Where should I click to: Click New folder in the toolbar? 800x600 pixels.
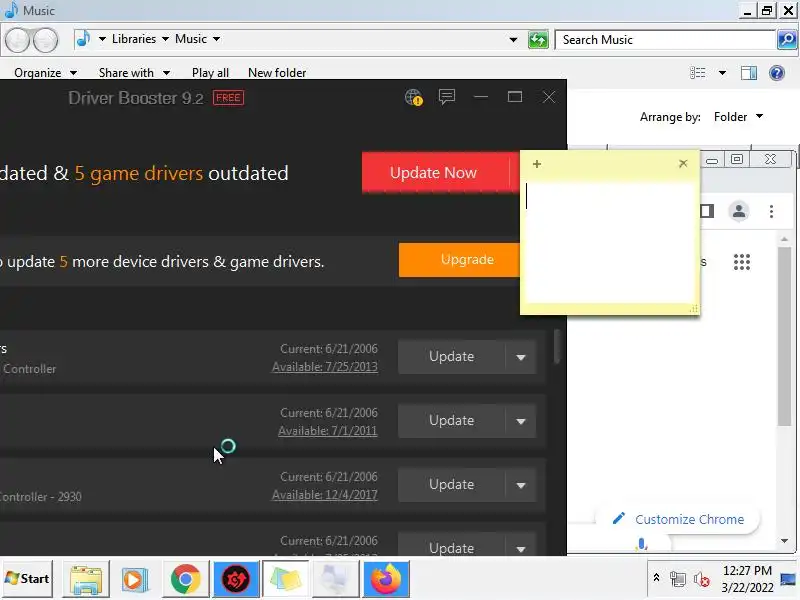pos(277,73)
